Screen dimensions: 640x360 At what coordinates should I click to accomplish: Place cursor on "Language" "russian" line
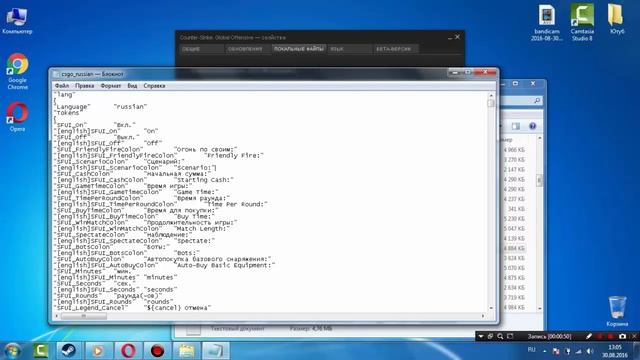tap(100, 107)
